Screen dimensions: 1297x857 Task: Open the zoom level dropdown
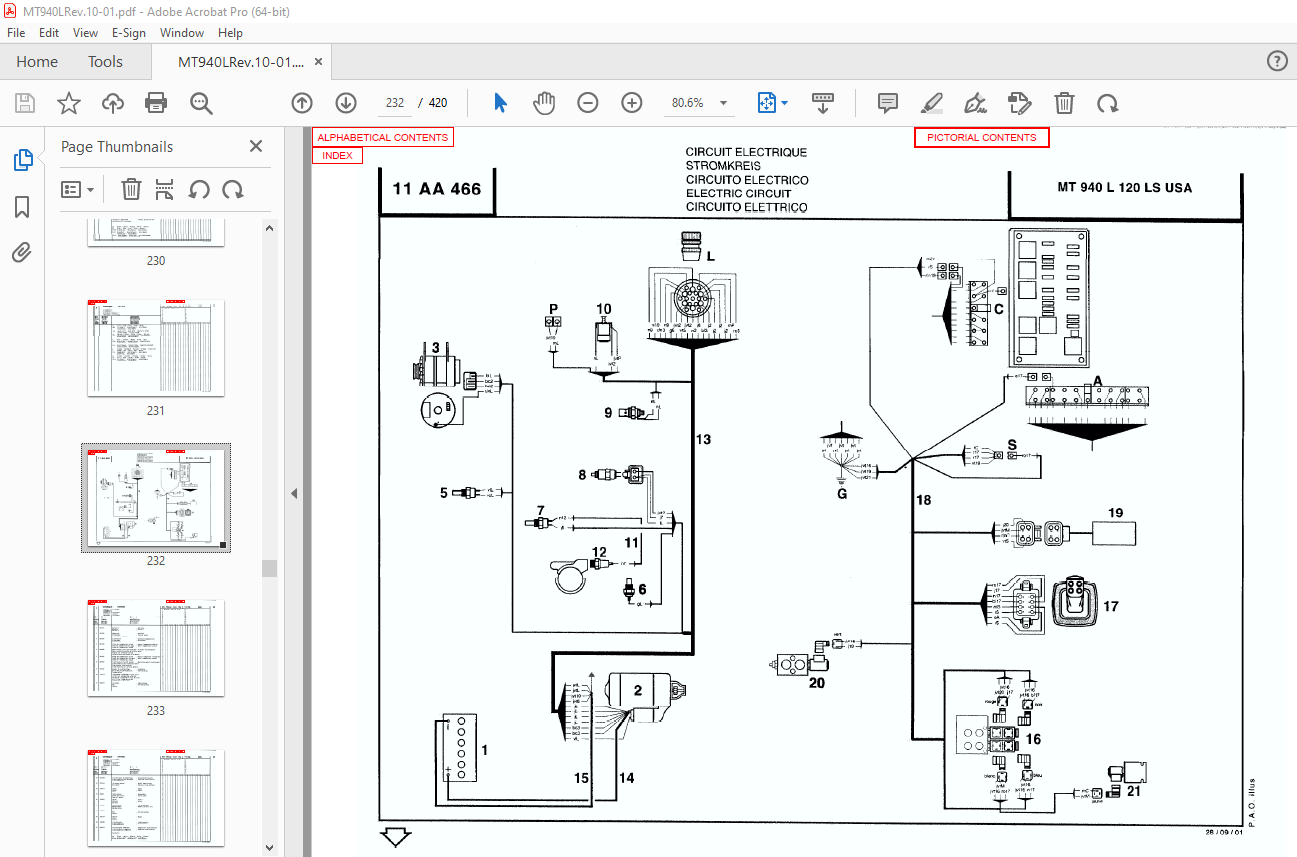click(723, 103)
